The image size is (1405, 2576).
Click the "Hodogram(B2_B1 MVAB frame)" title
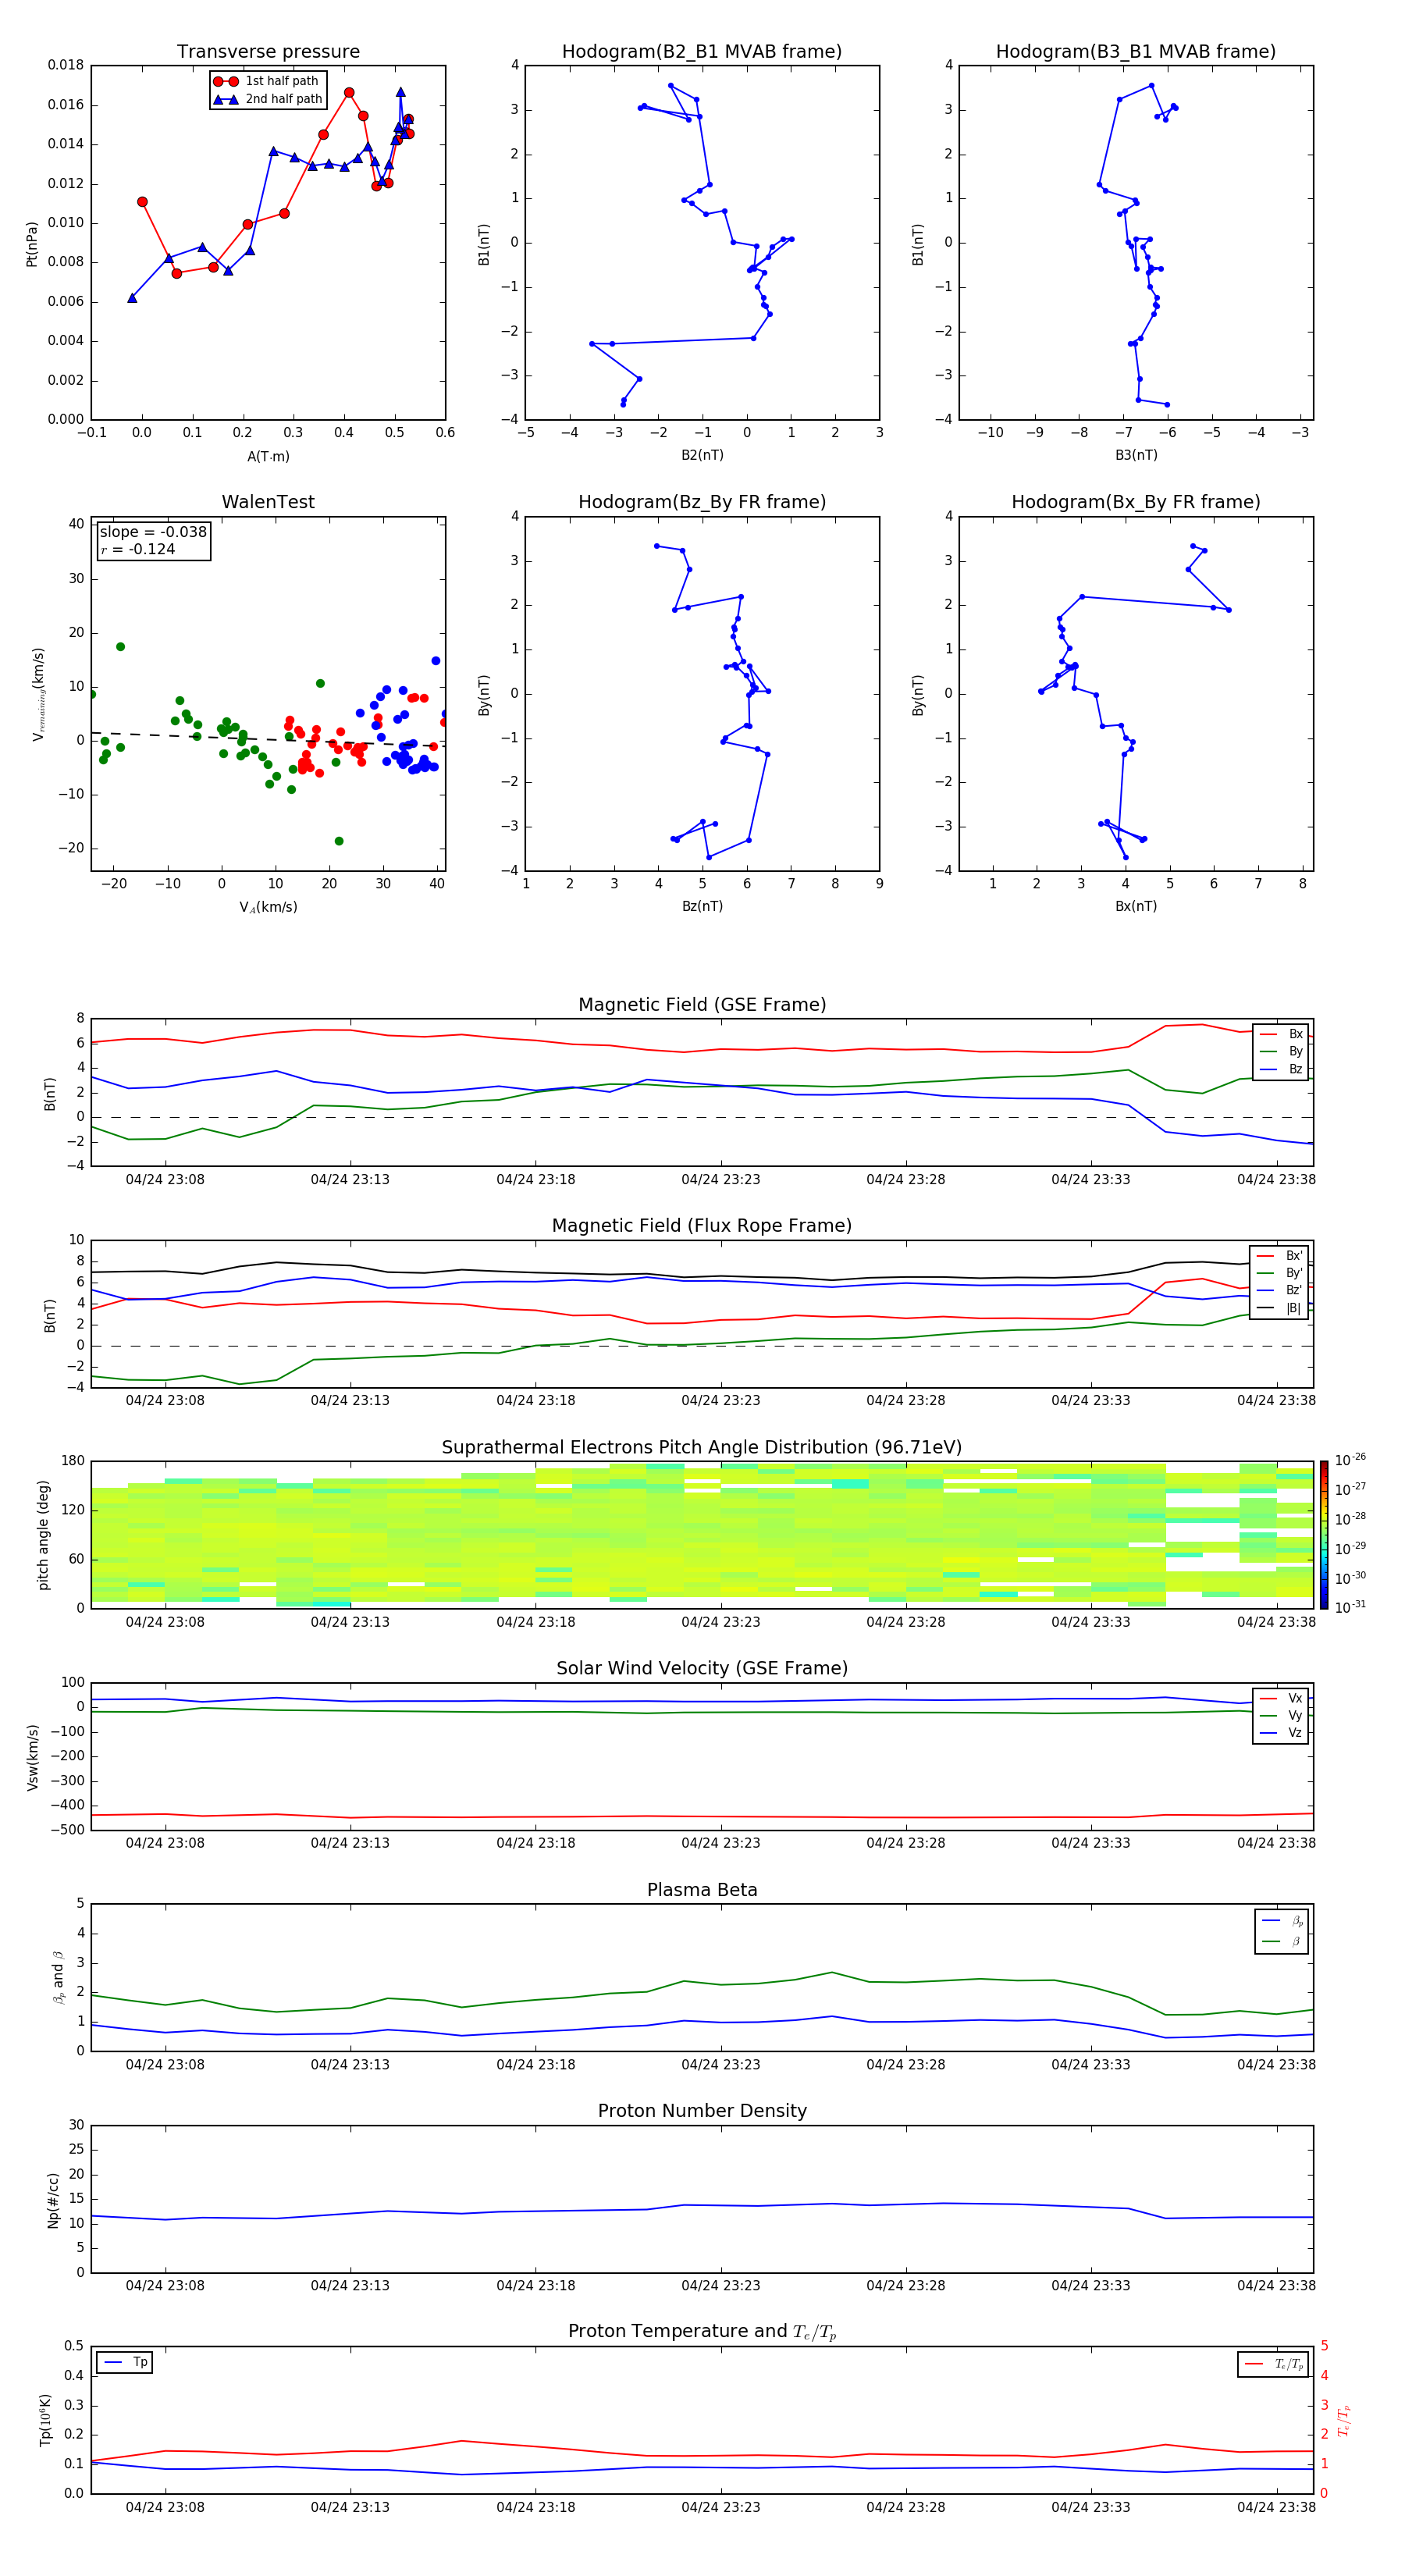click(x=702, y=52)
